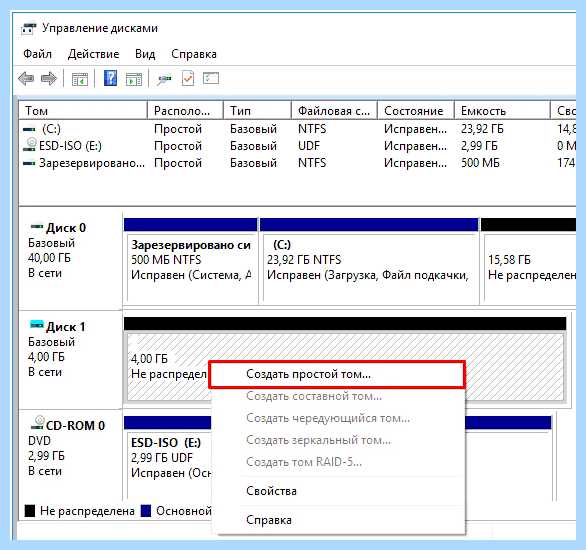Sort by the Располо... column header

click(185, 111)
